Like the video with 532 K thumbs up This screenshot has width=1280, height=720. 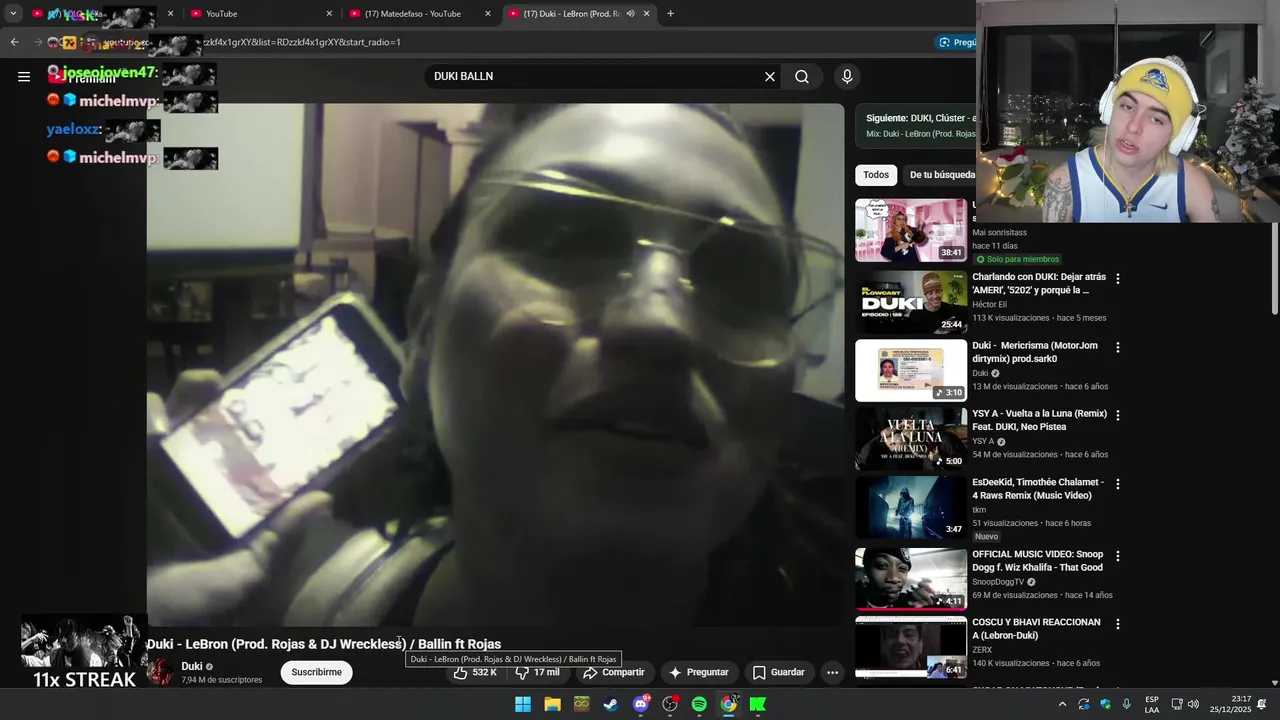[475, 672]
